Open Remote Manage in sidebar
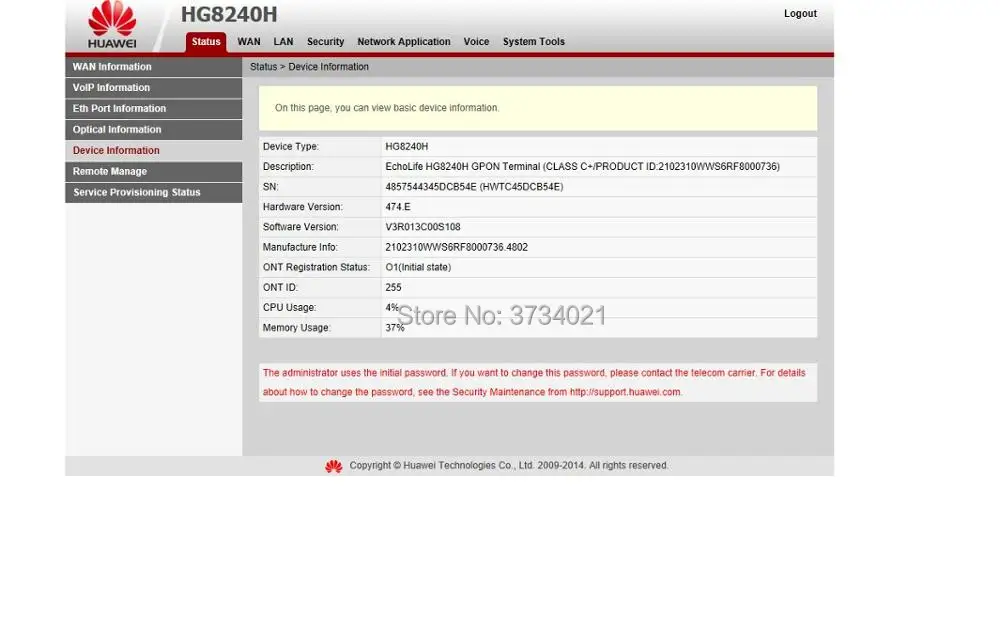Screen dimensions: 1000x629 click(x=154, y=172)
